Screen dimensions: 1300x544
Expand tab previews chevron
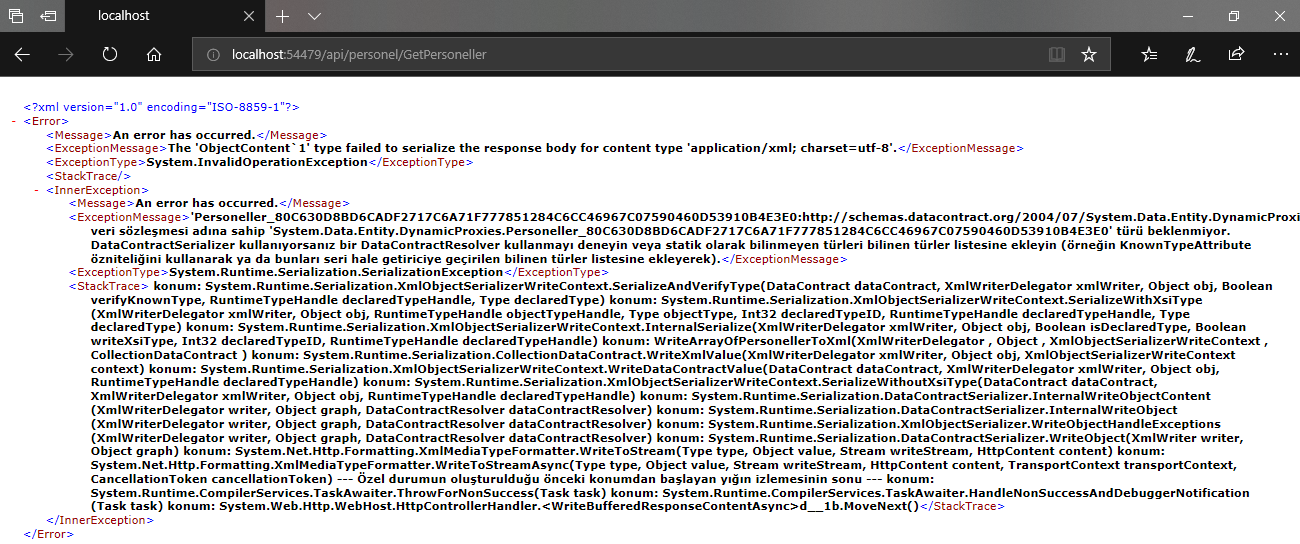(x=314, y=16)
